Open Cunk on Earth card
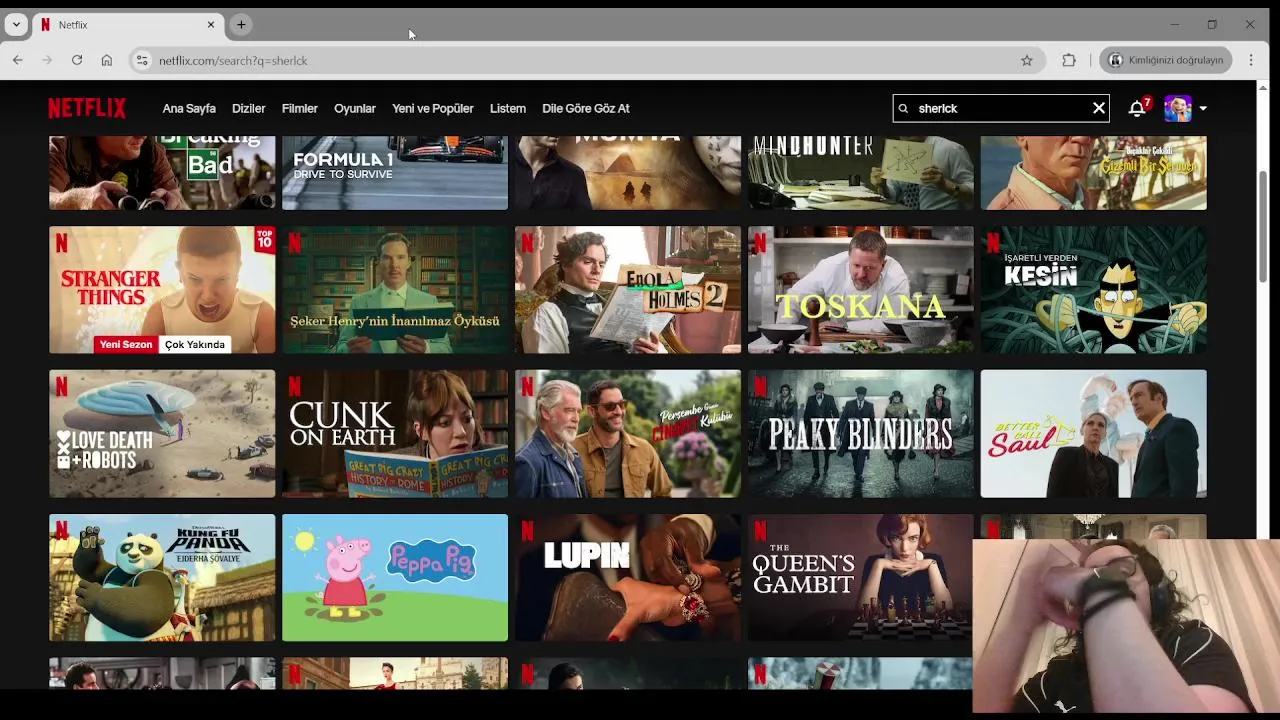Viewport: 1280px width, 720px height. click(395, 433)
